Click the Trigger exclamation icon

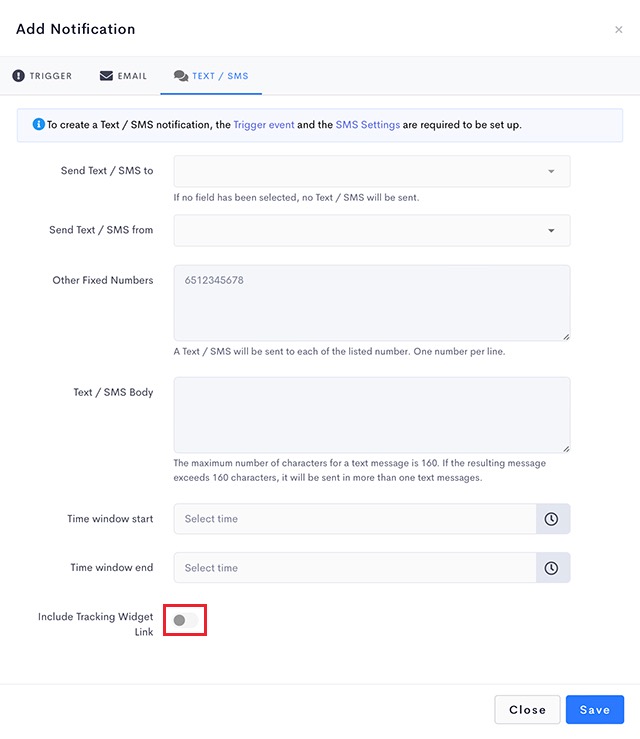[18, 75]
